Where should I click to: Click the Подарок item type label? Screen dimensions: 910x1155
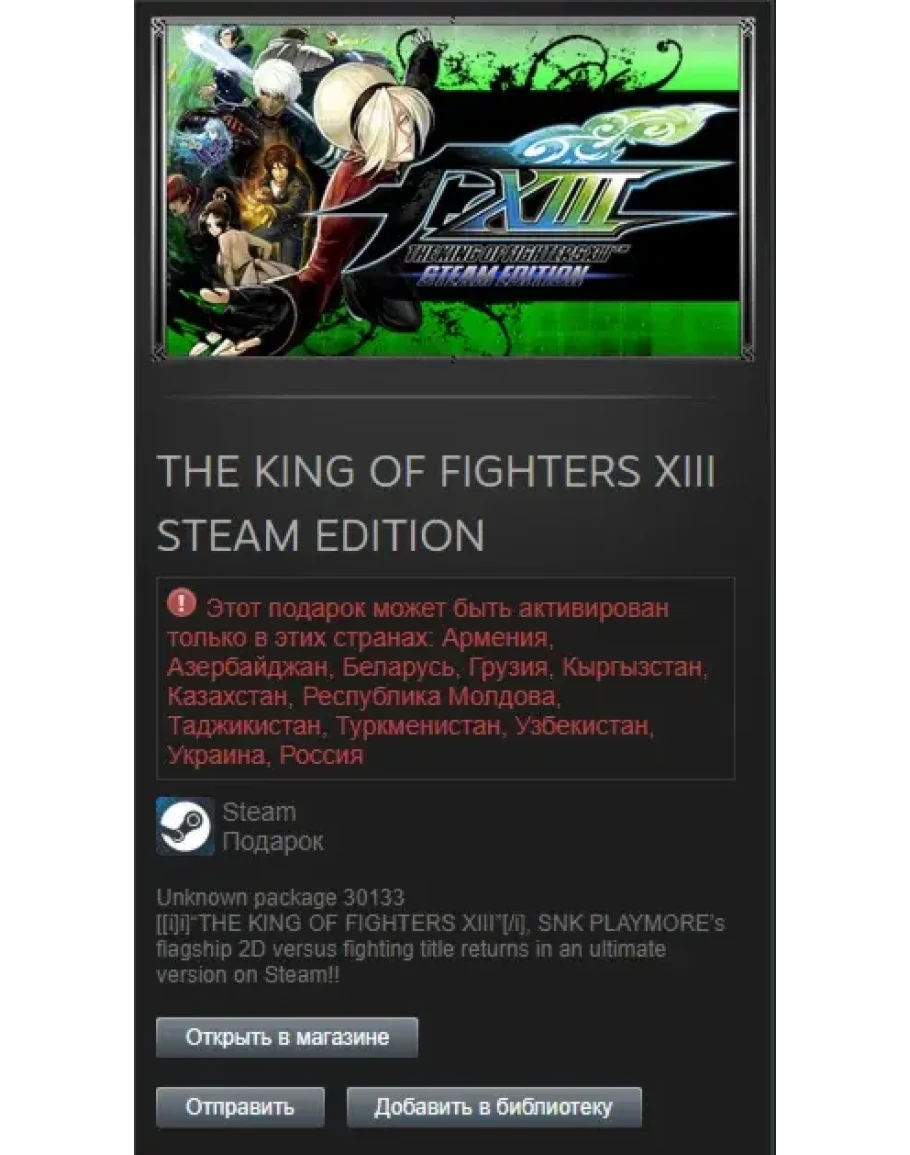coord(273,841)
